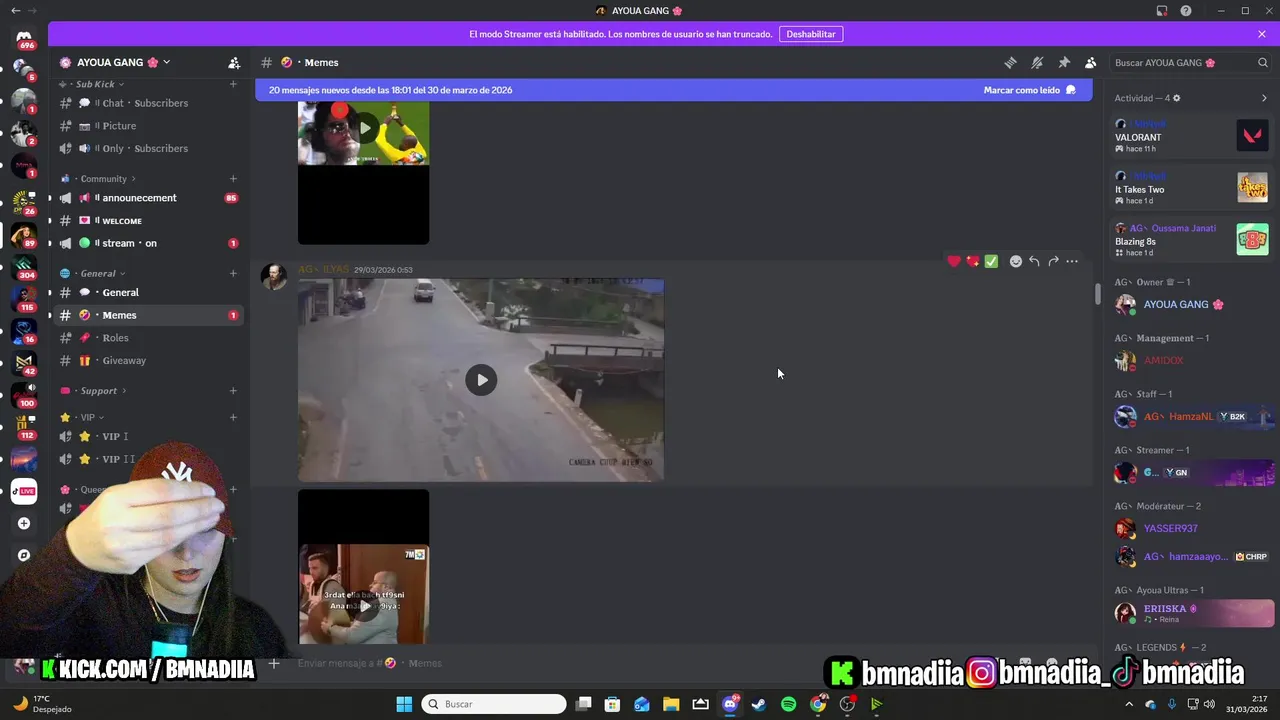Click Marcar como leído button
The width and height of the screenshot is (1280, 720).
(1029, 90)
